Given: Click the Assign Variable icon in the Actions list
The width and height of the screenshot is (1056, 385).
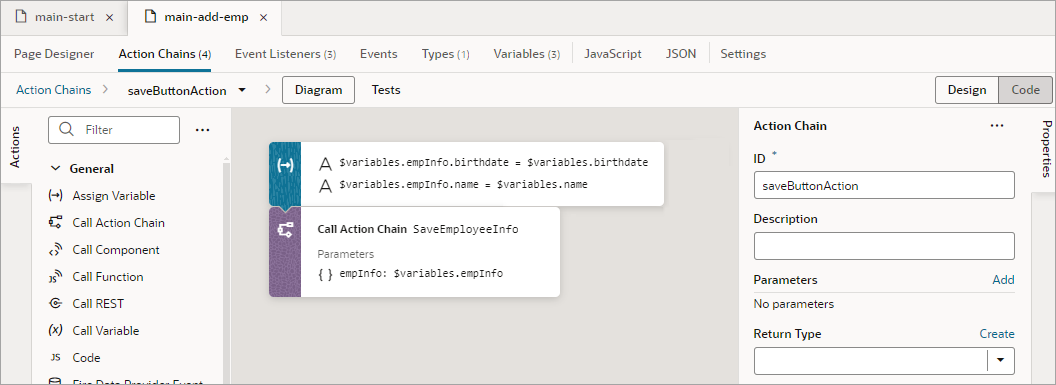Looking at the screenshot, I should pos(56,196).
